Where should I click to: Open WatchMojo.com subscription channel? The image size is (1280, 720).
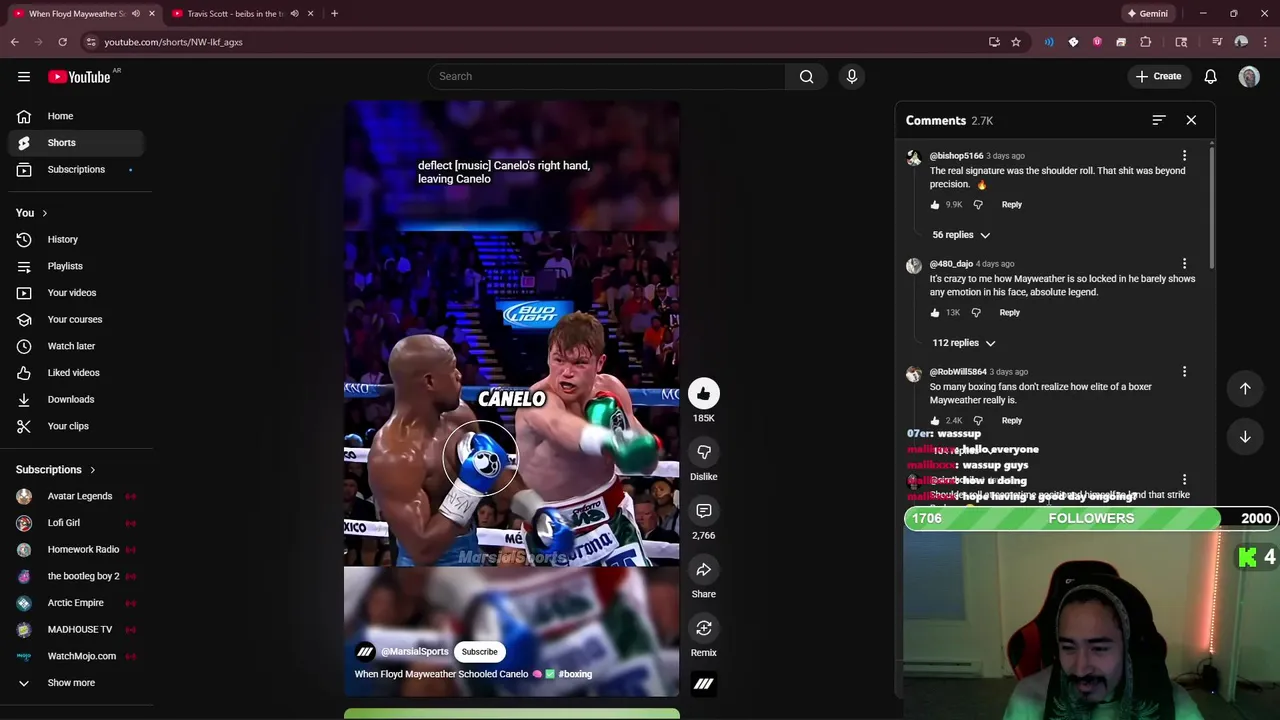[76, 656]
